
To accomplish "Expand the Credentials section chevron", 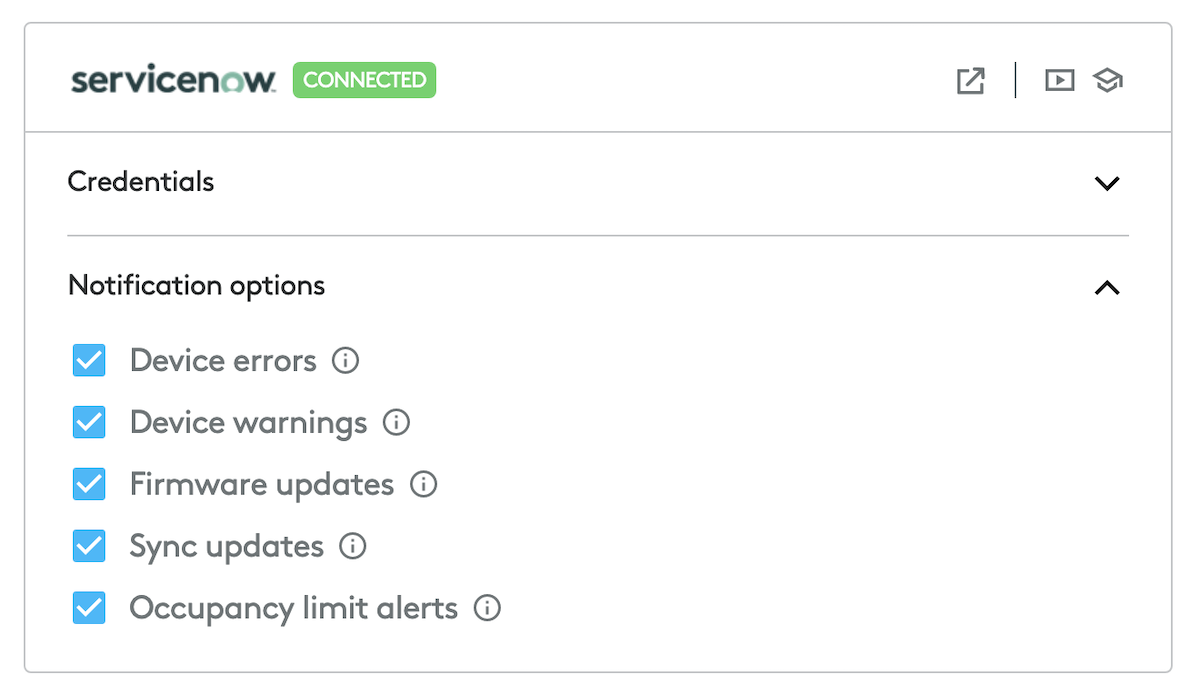I will point(1106,183).
